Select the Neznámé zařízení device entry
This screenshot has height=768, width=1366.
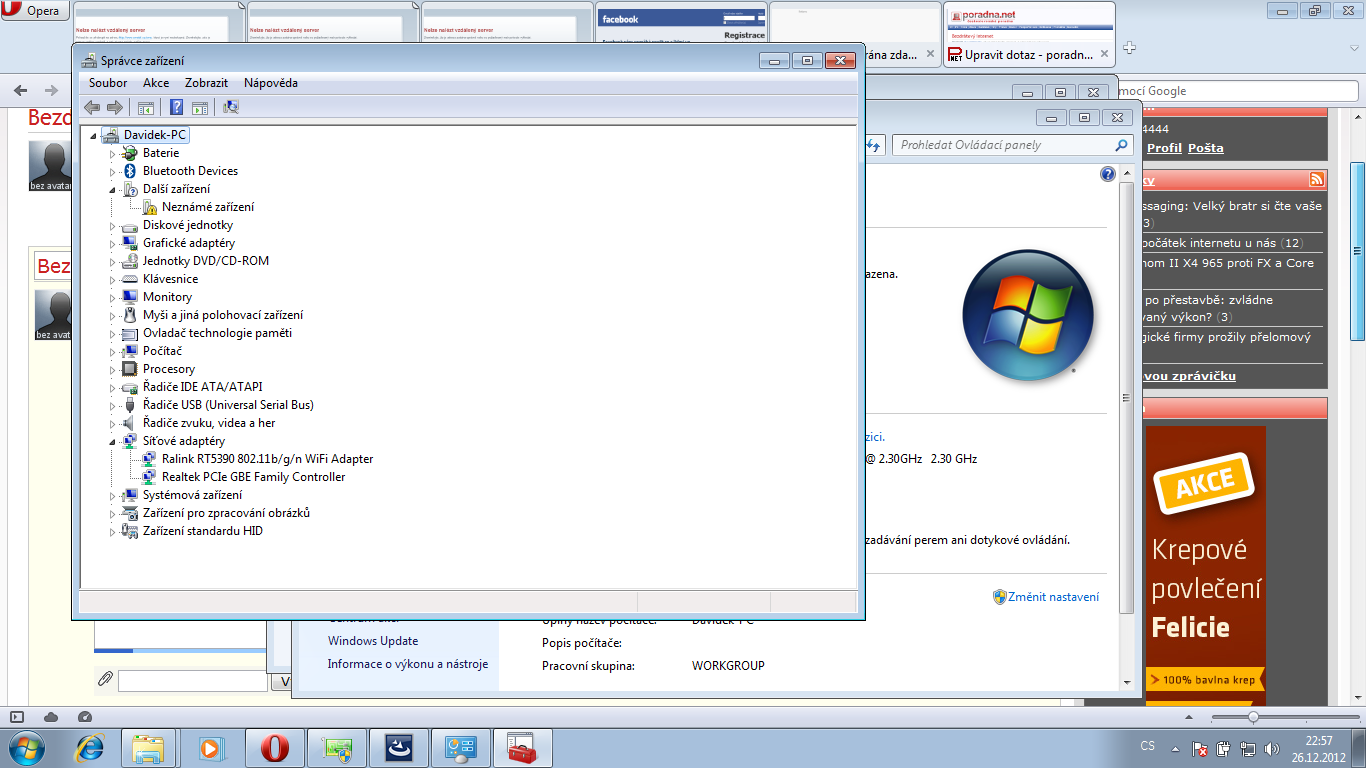point(208,207)
